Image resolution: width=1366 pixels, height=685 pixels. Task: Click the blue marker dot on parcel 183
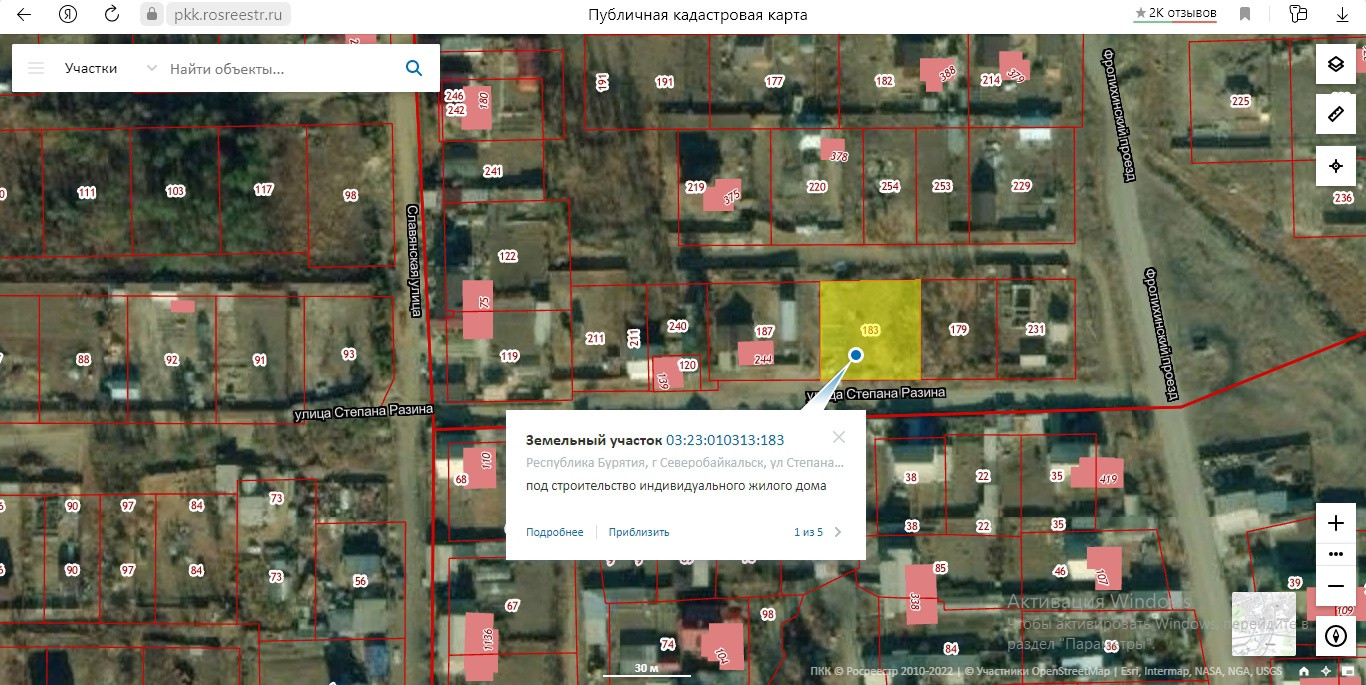(x=856, y=355)
